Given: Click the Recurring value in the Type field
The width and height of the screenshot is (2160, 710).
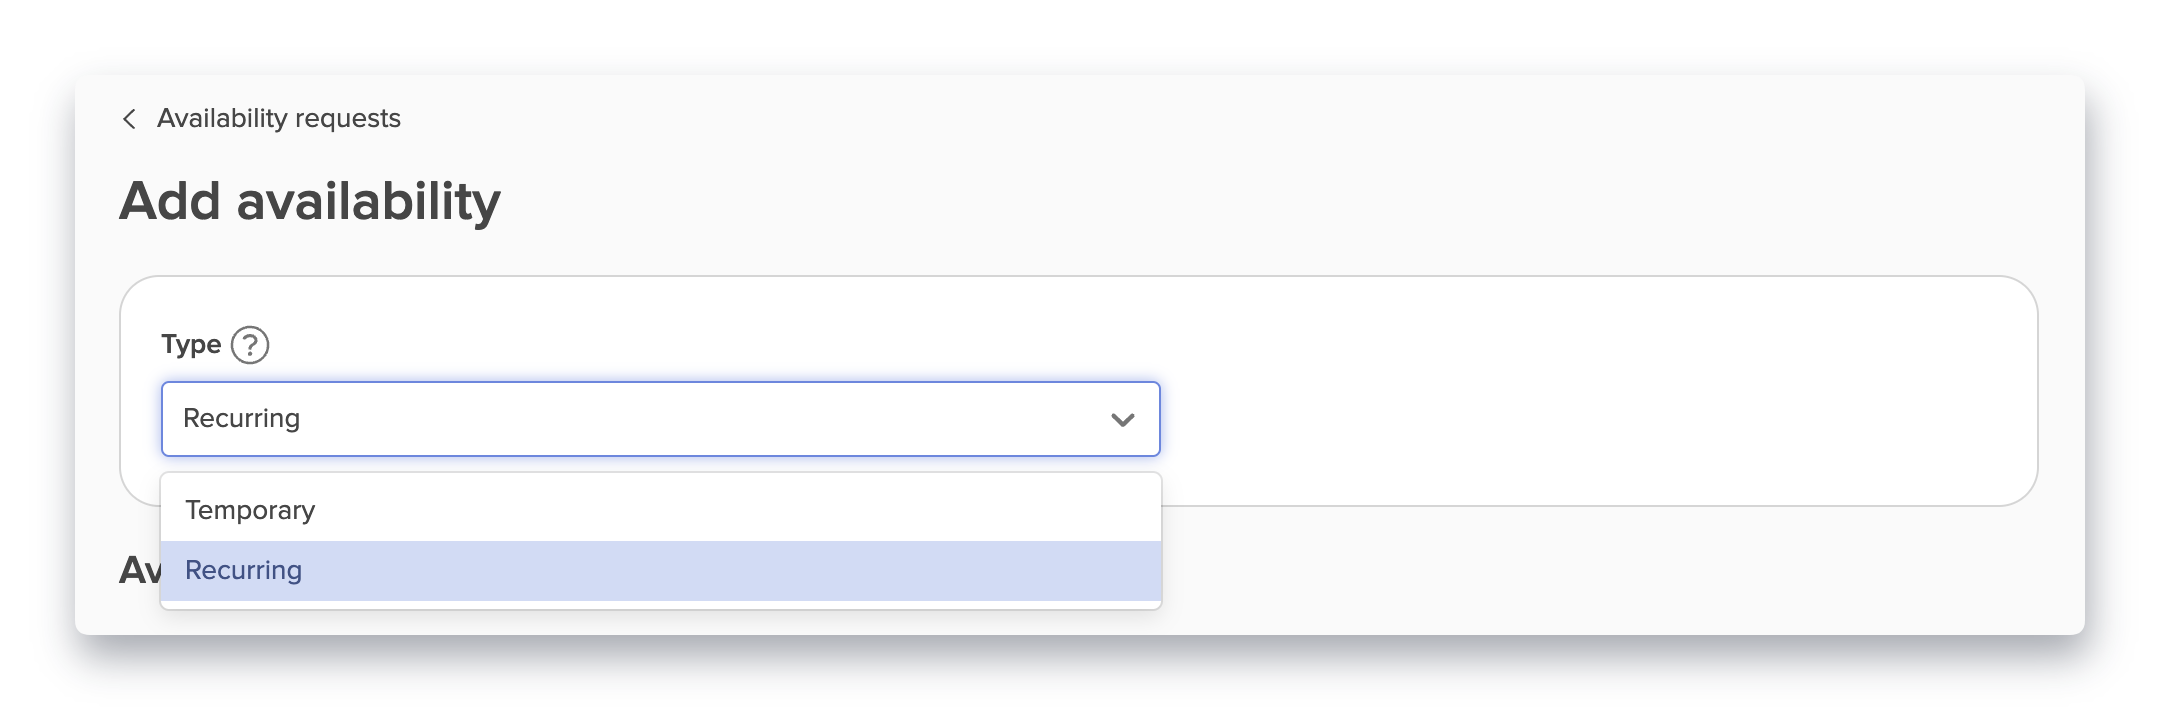Looking at the screenshot, I should point(241,418).
